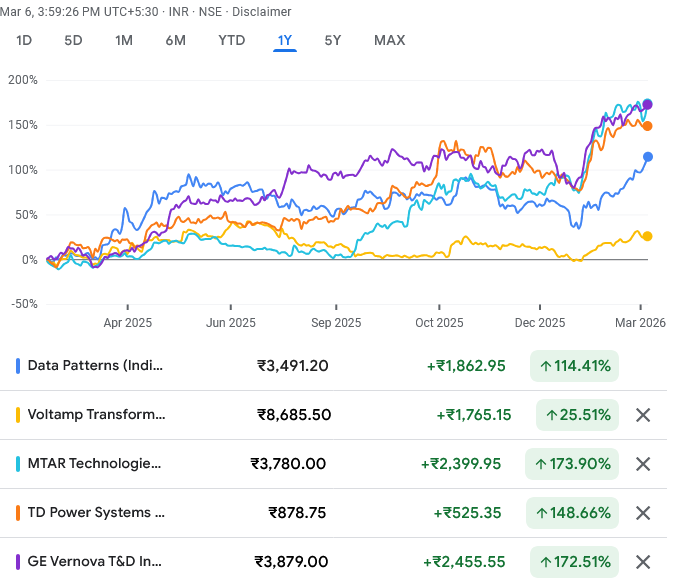
Task: Click price ₹3,780.00
Action: (x=288, y=464)
